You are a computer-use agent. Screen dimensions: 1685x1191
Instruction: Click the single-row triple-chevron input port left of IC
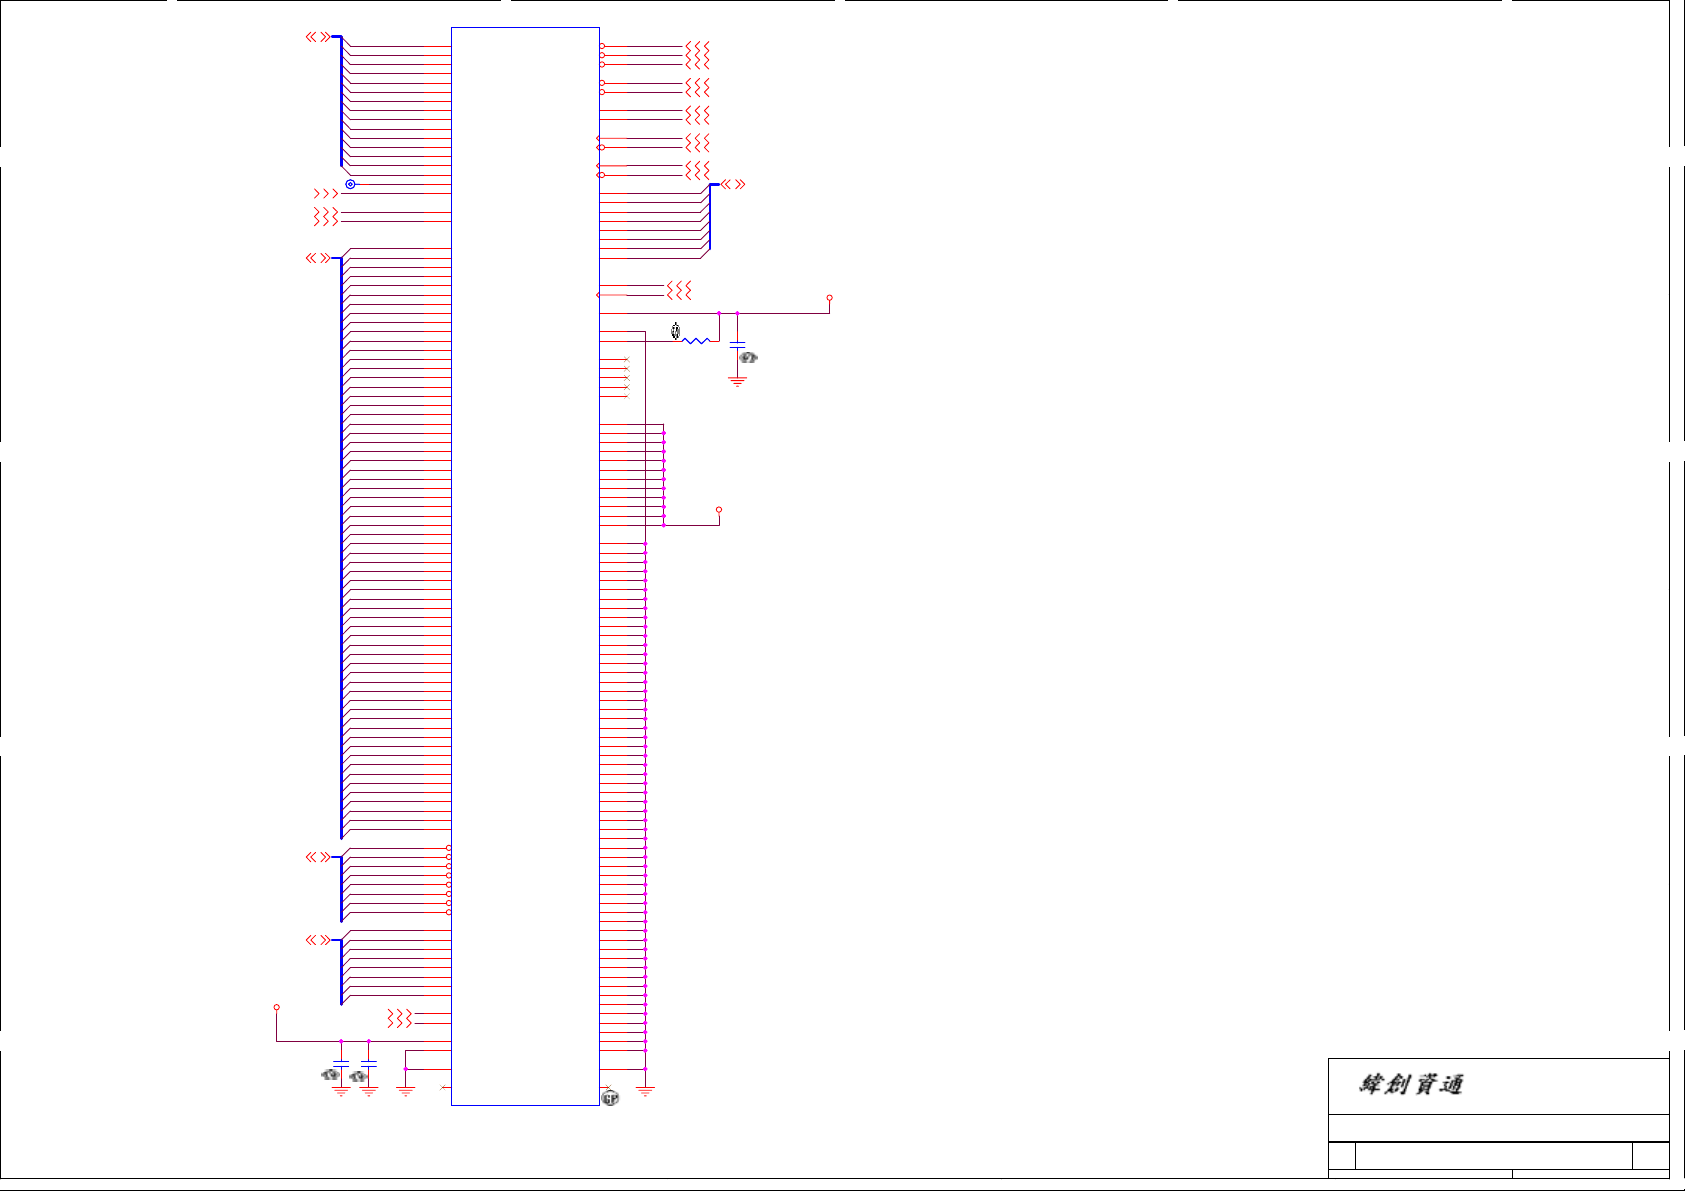pyautogui.click(x=326, y=194)
